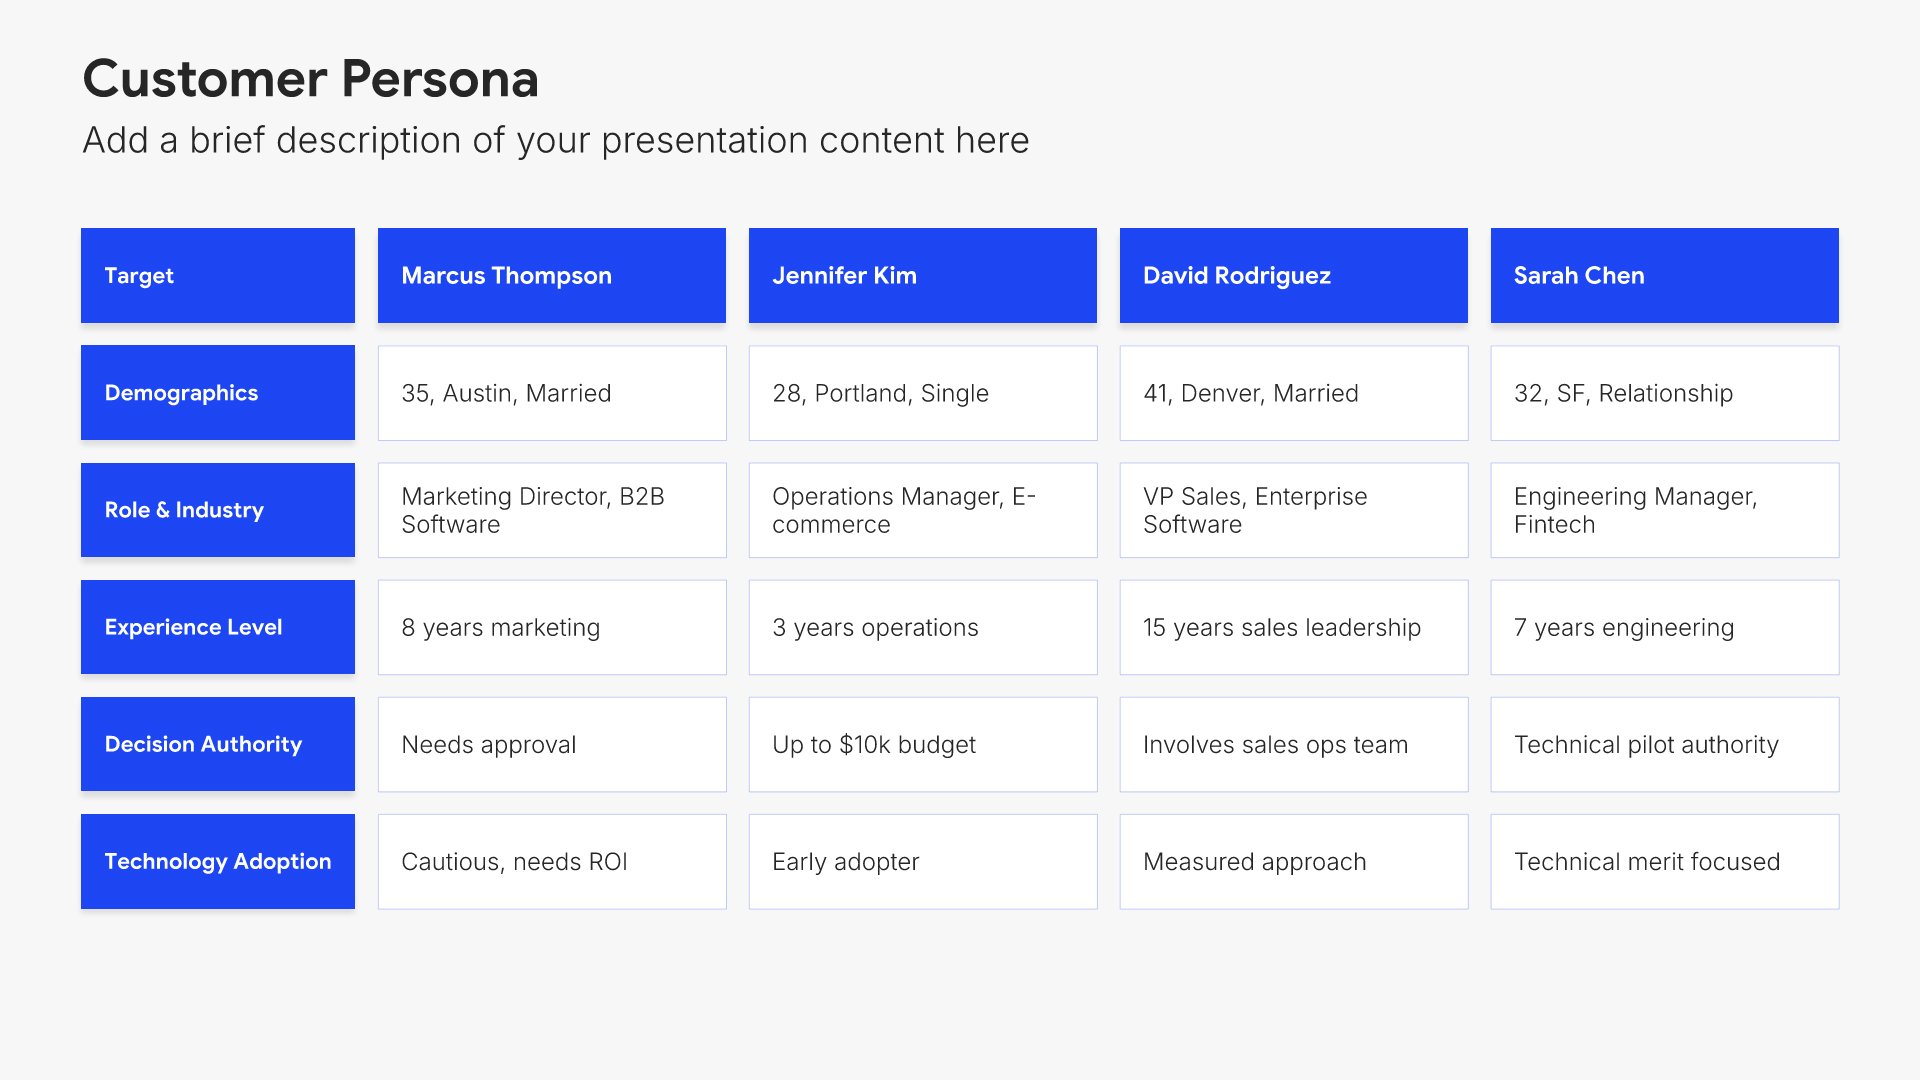Select the '32, SF, Relationship' cell

click(x=1665, y=393)
